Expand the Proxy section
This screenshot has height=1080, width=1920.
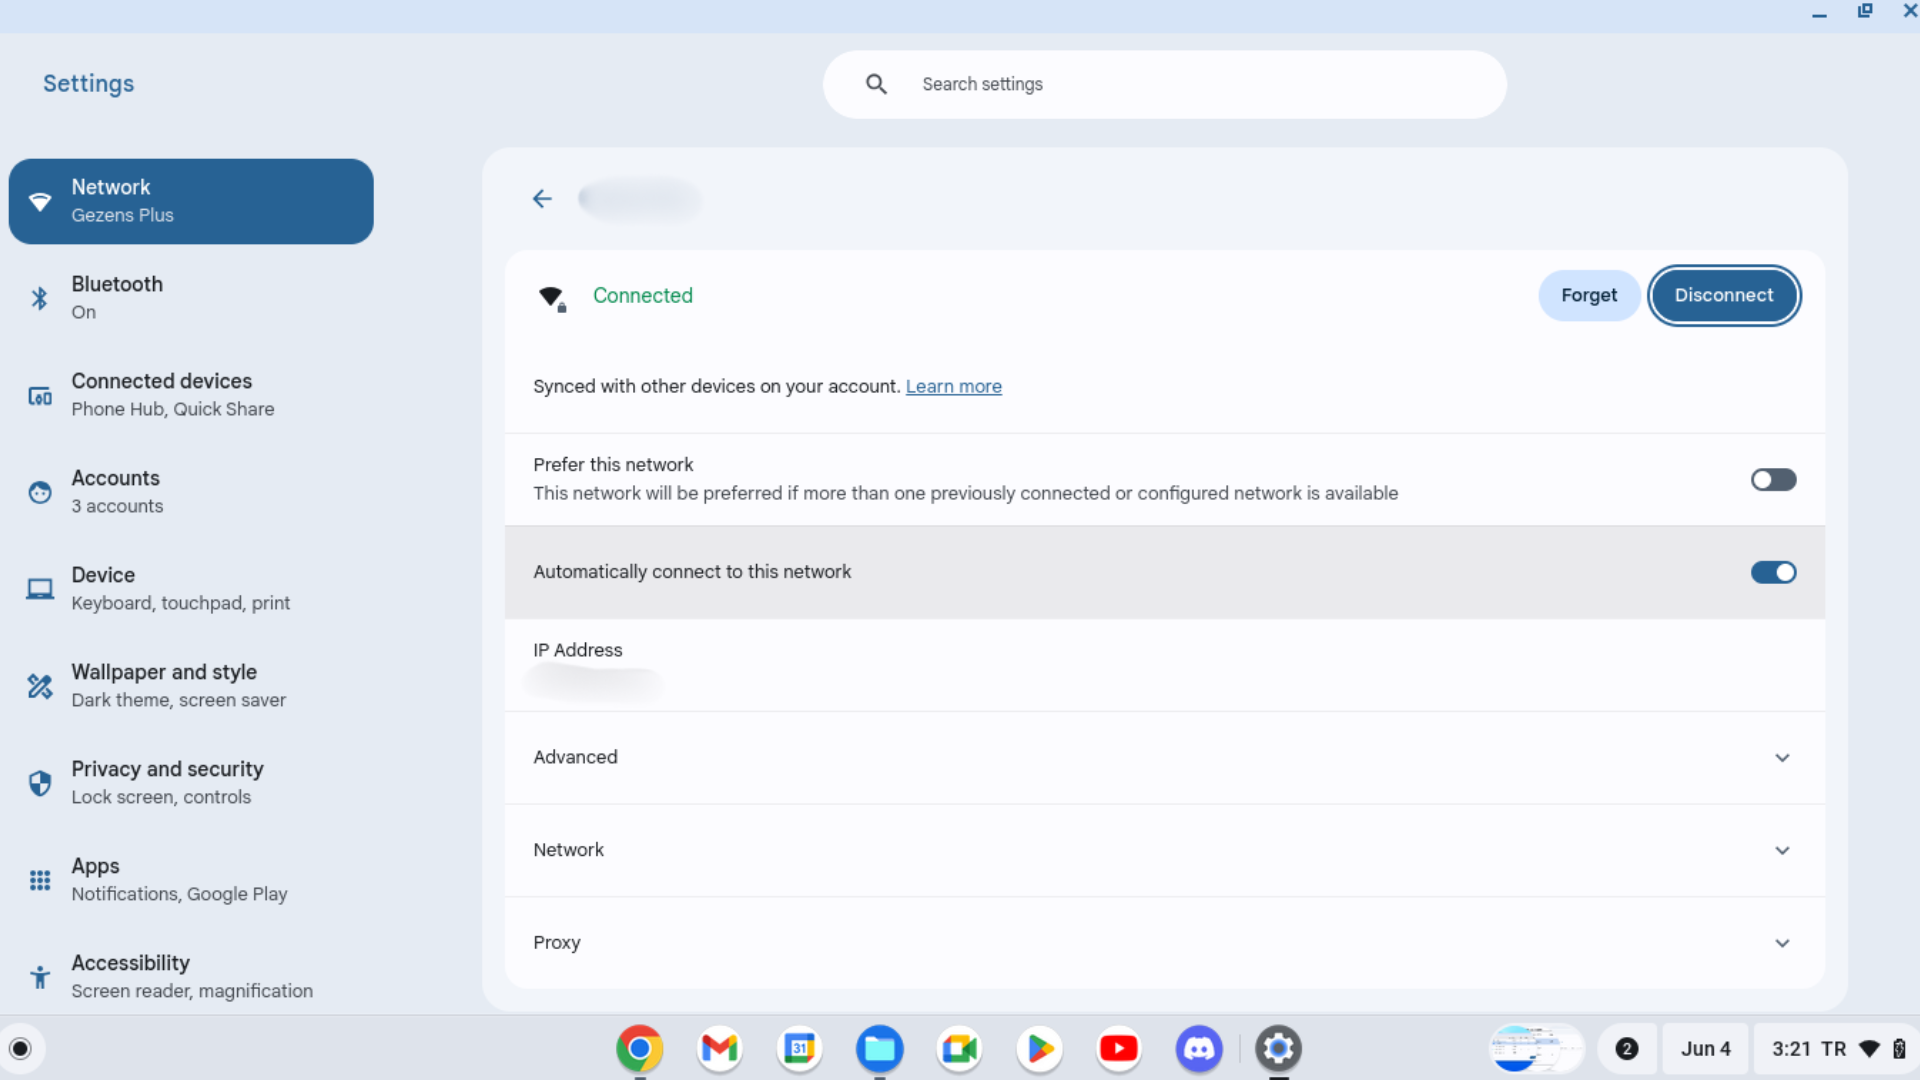click(1164, 943)
